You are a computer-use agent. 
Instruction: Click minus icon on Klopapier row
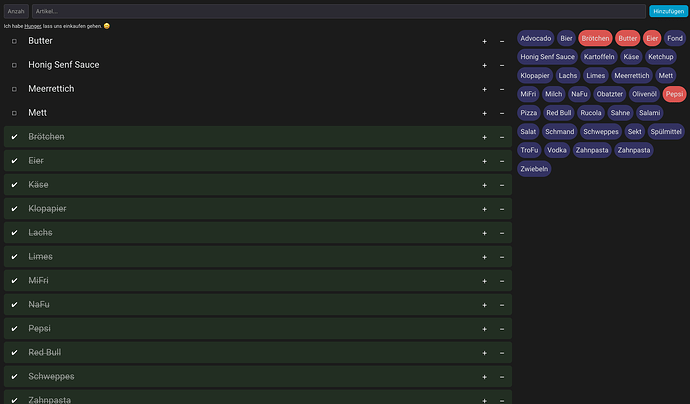[502, 209]
